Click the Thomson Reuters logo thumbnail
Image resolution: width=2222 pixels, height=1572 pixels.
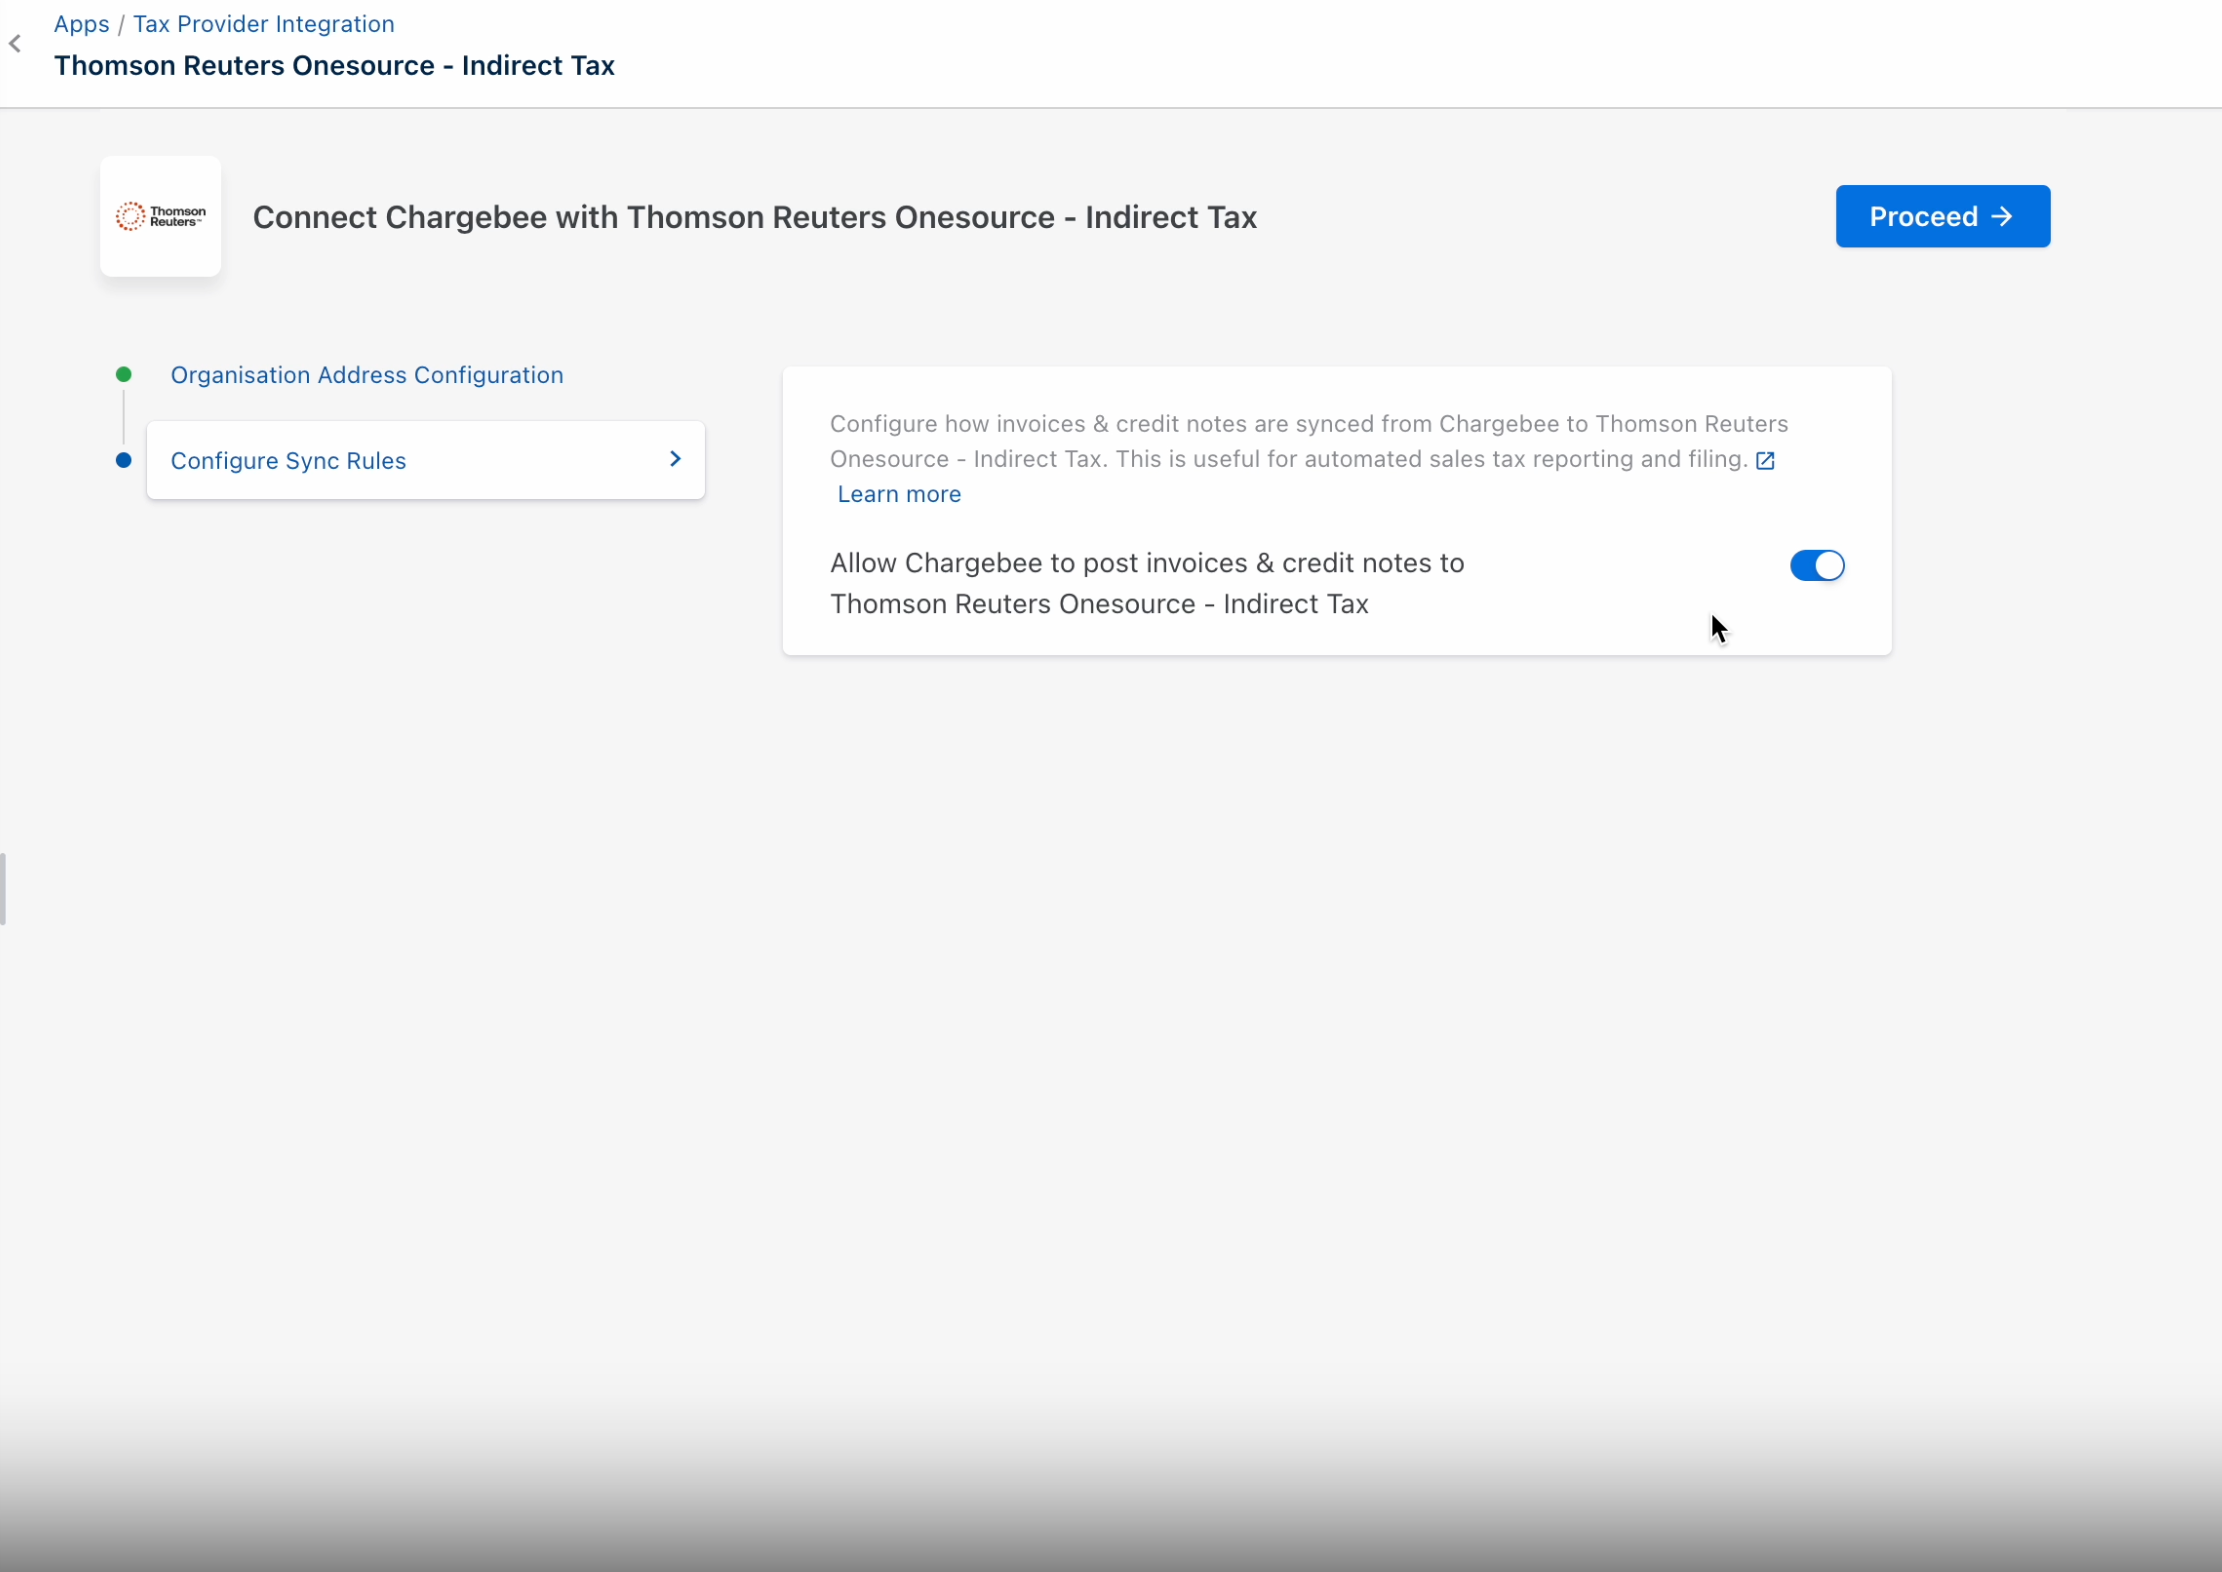tap(160, 216)
